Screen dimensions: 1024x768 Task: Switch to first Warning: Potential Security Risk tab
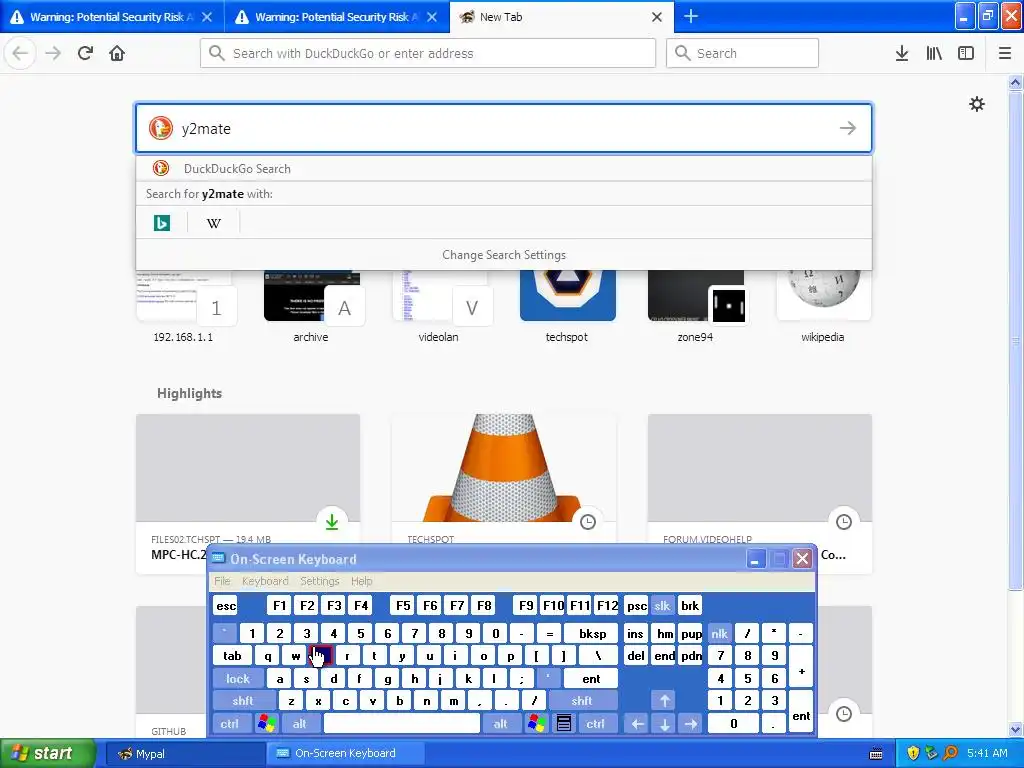pyautogui.click(x=112, y=16)
